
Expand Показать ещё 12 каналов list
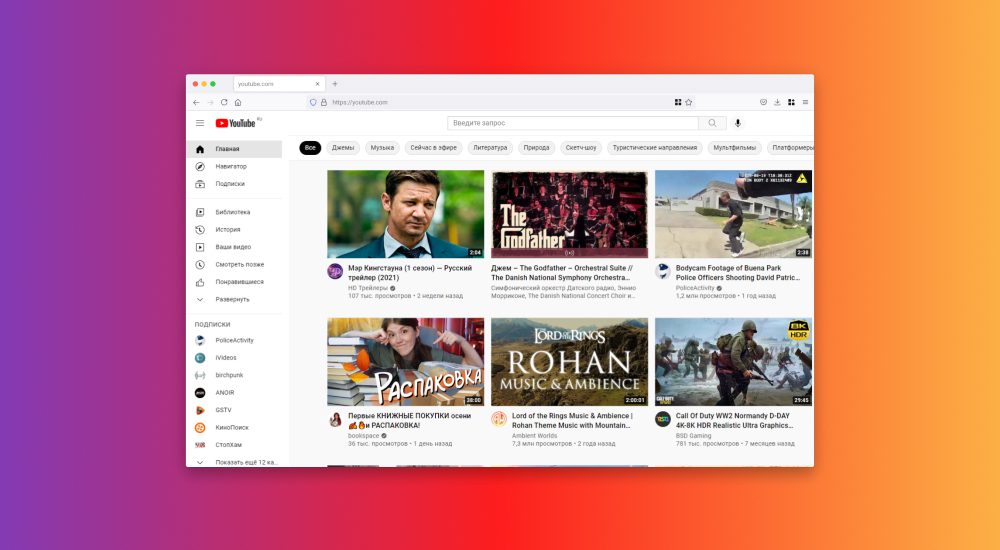245,462
